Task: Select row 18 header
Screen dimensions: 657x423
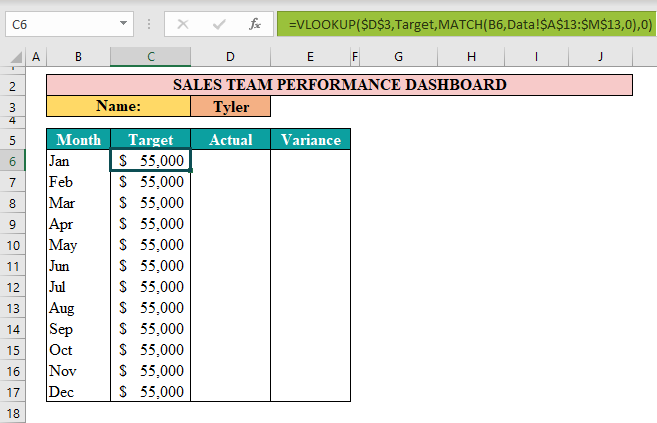Action: pos(13,413)
